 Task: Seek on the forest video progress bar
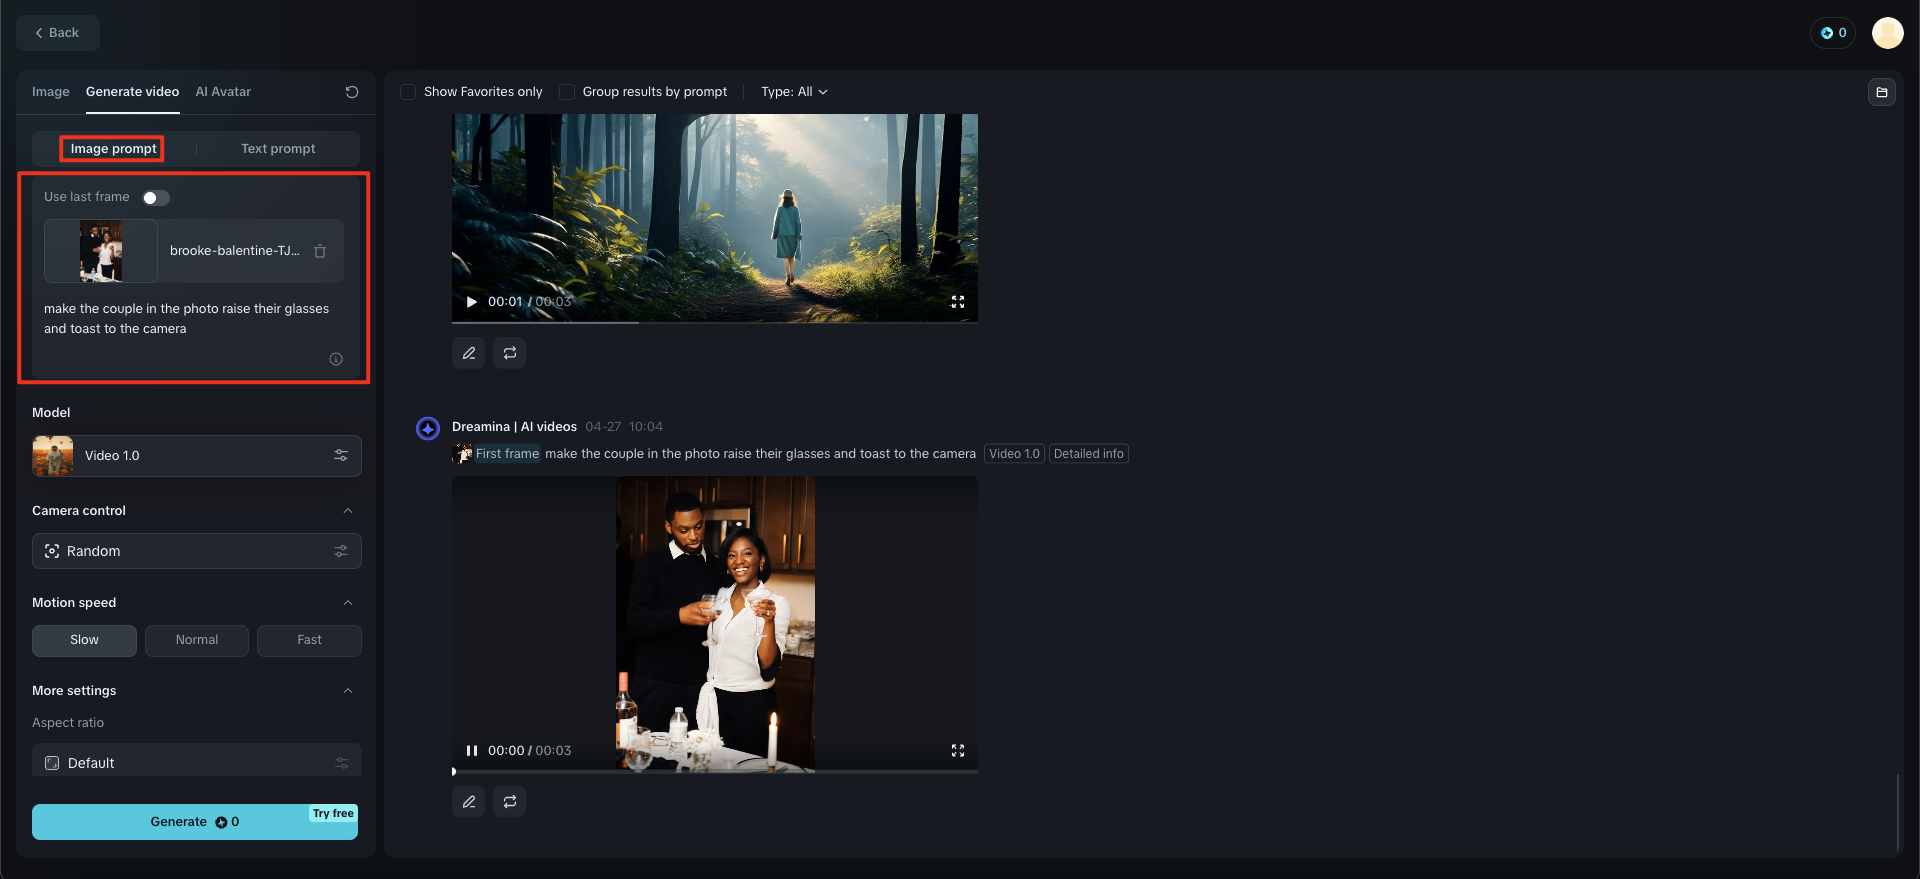coord(715,322)
